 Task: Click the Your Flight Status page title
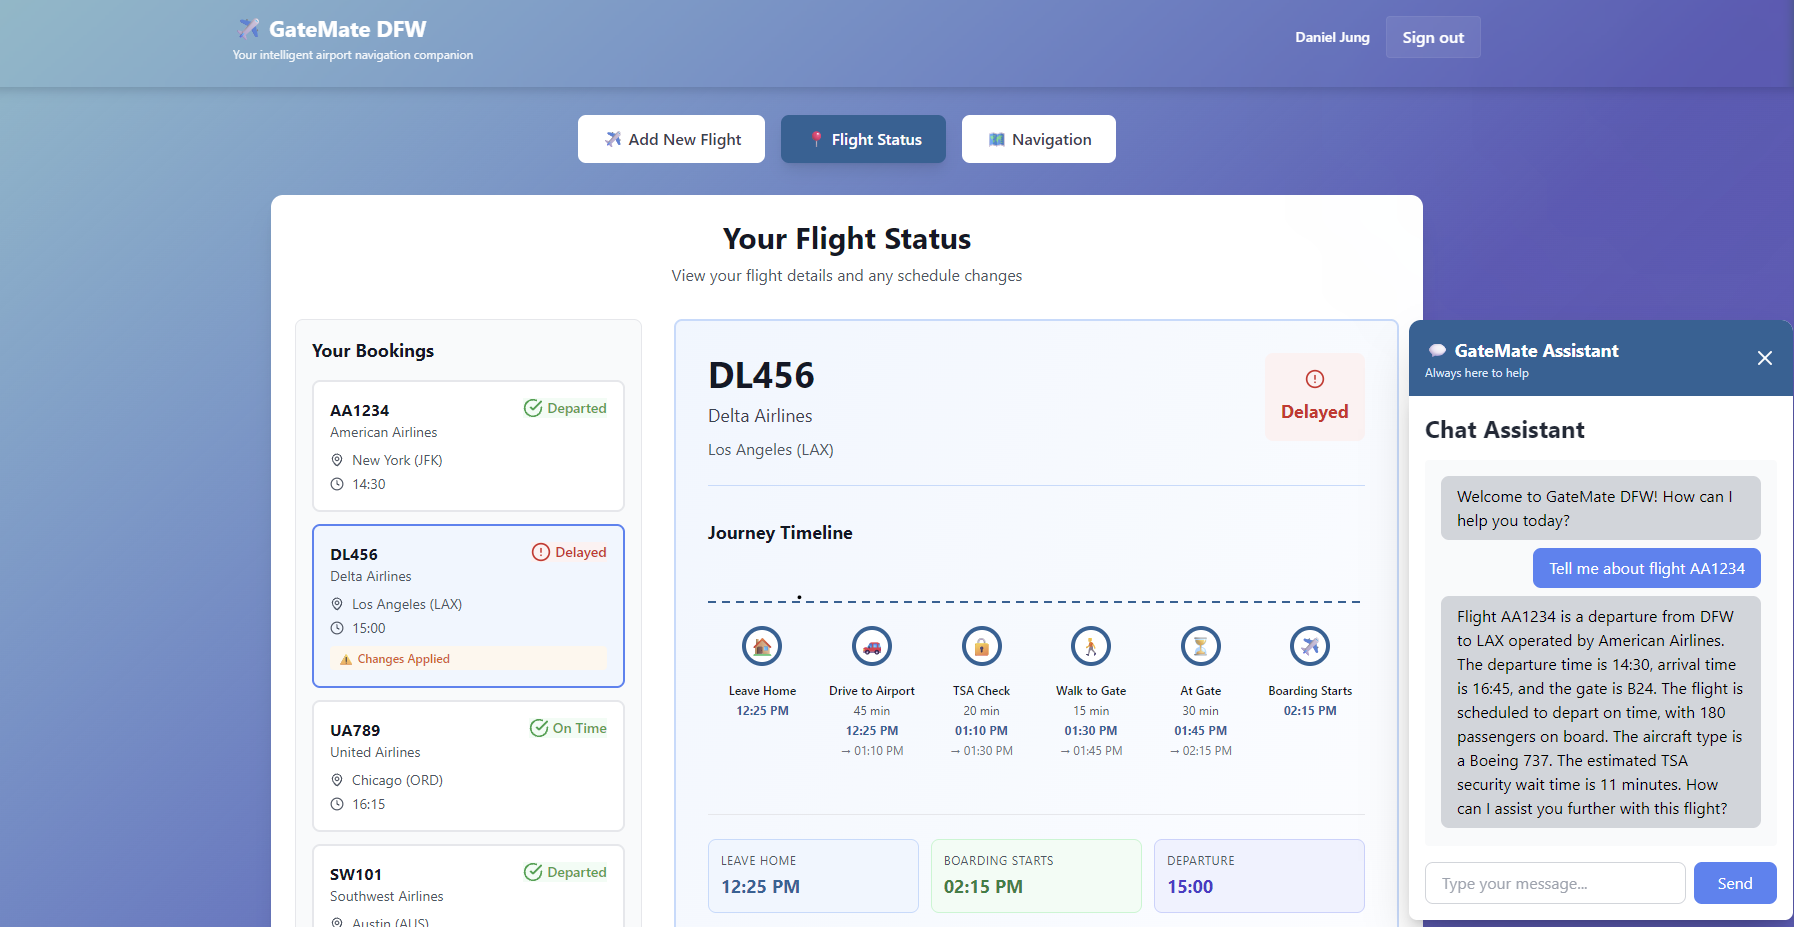coord(847,239)
